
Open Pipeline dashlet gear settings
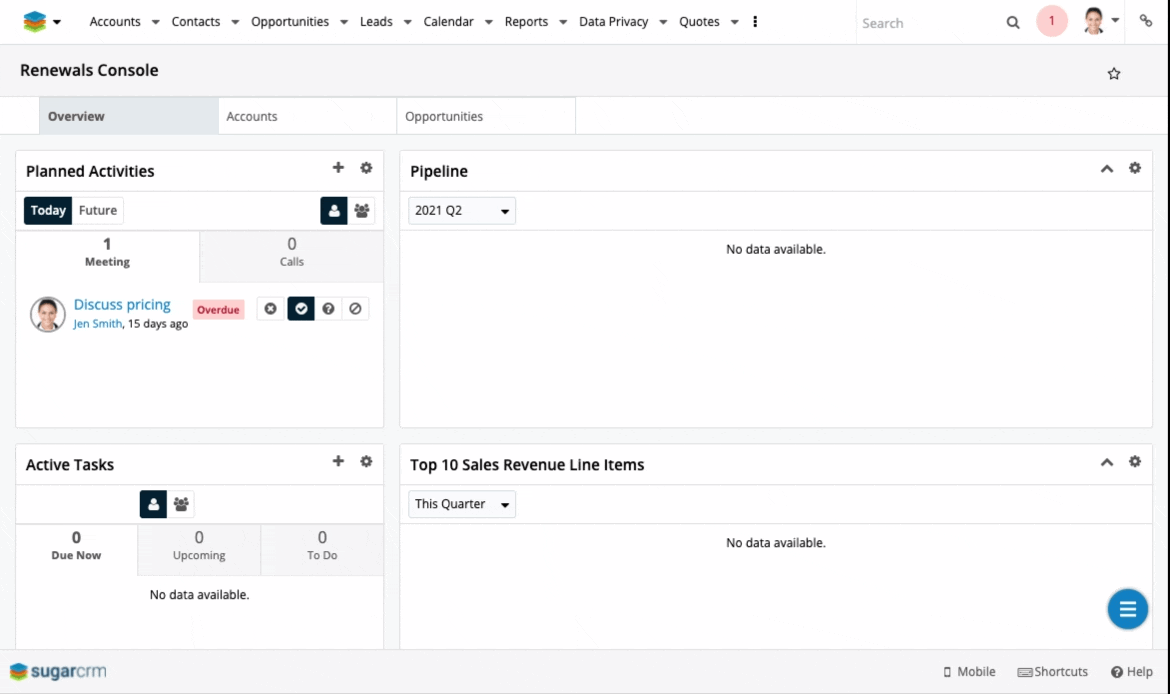1135,168
